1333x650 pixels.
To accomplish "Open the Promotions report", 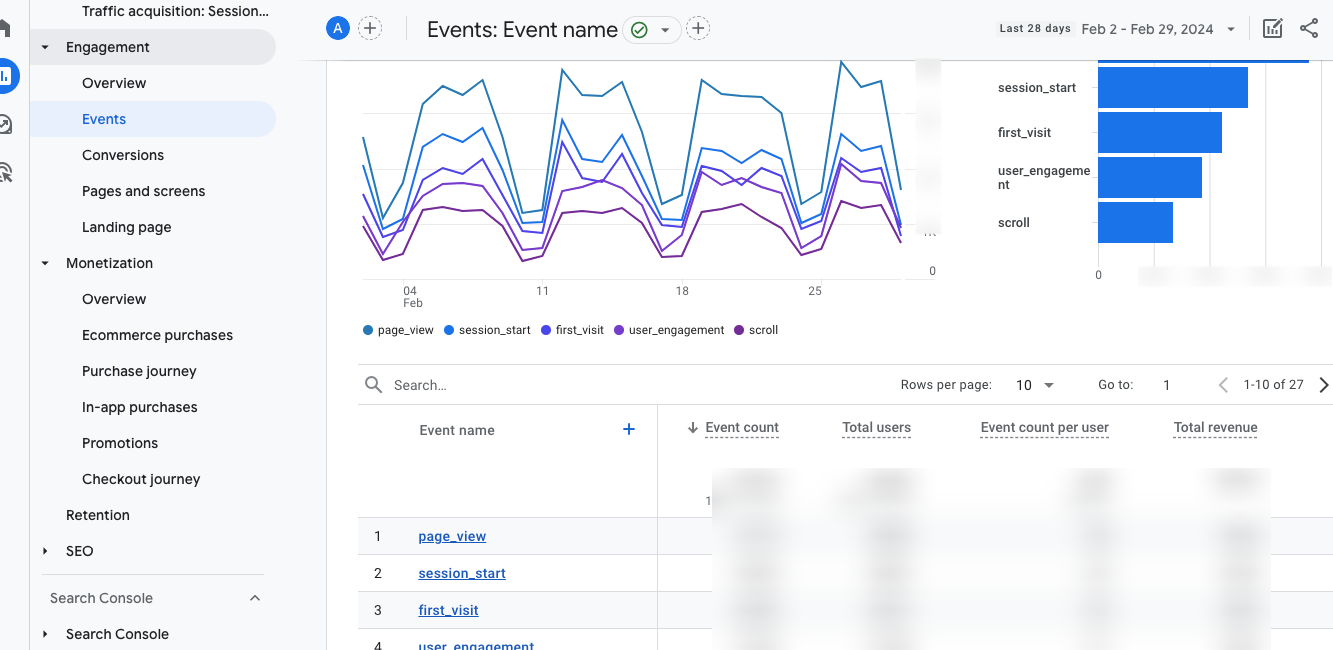I will (120, 443).
